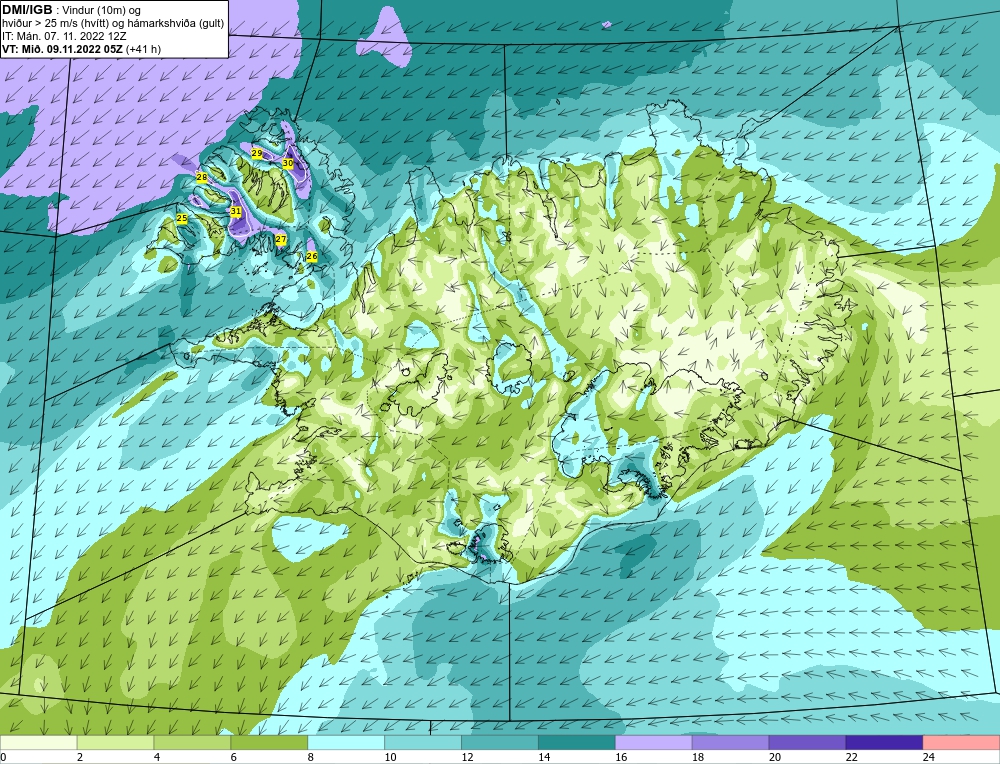Click the legend scale value 16
This screenshot has width=1000, height=764.
click(621, 757)
